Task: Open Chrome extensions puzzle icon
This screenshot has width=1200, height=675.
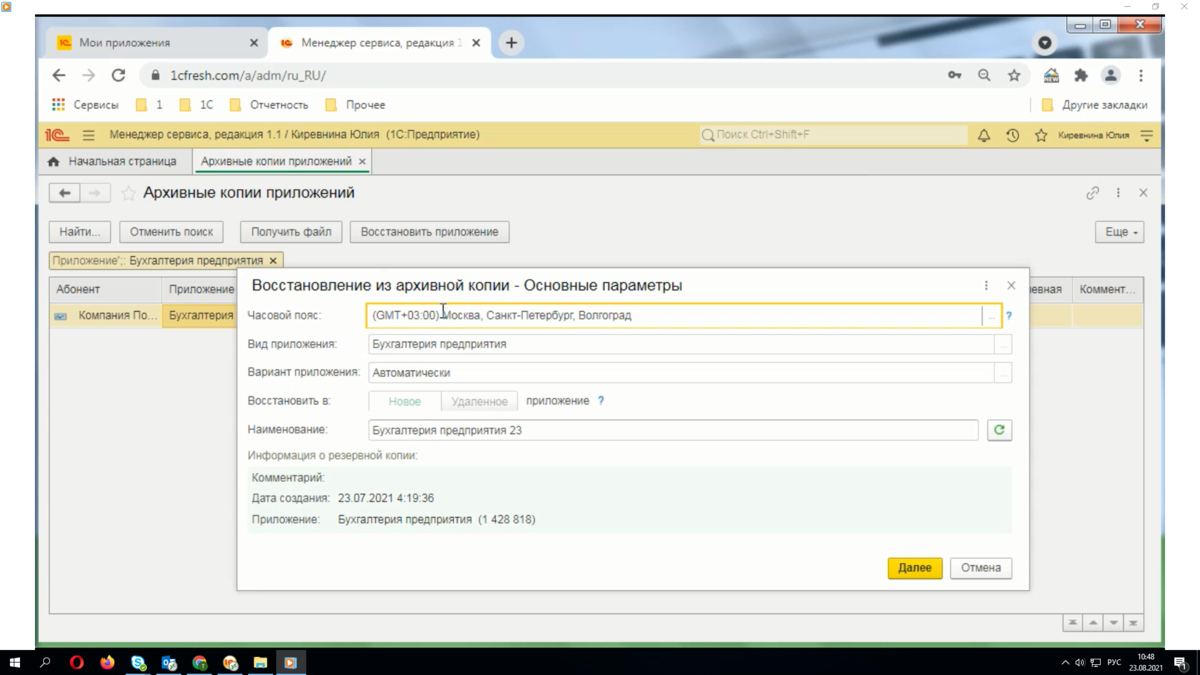Action: click(x=1081, y=75)
